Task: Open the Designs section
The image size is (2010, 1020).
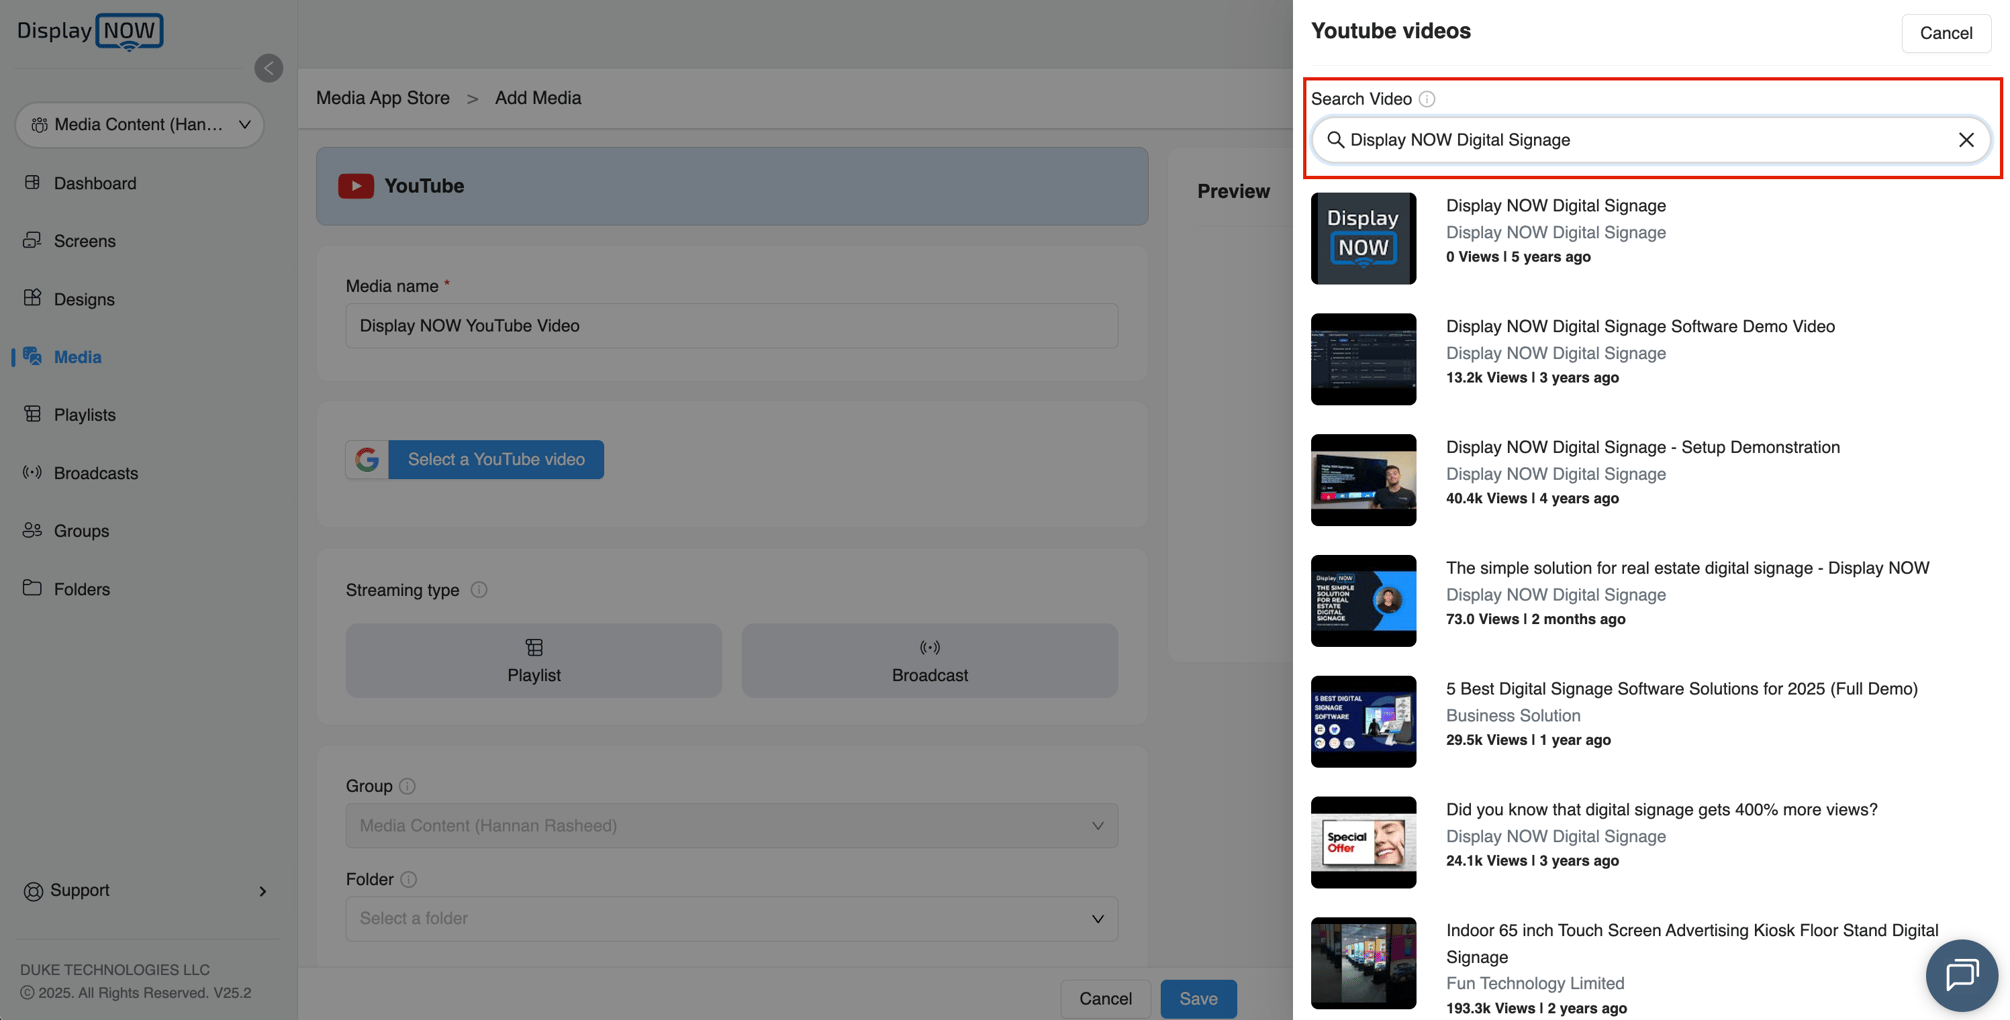Action: click(84, 299)
